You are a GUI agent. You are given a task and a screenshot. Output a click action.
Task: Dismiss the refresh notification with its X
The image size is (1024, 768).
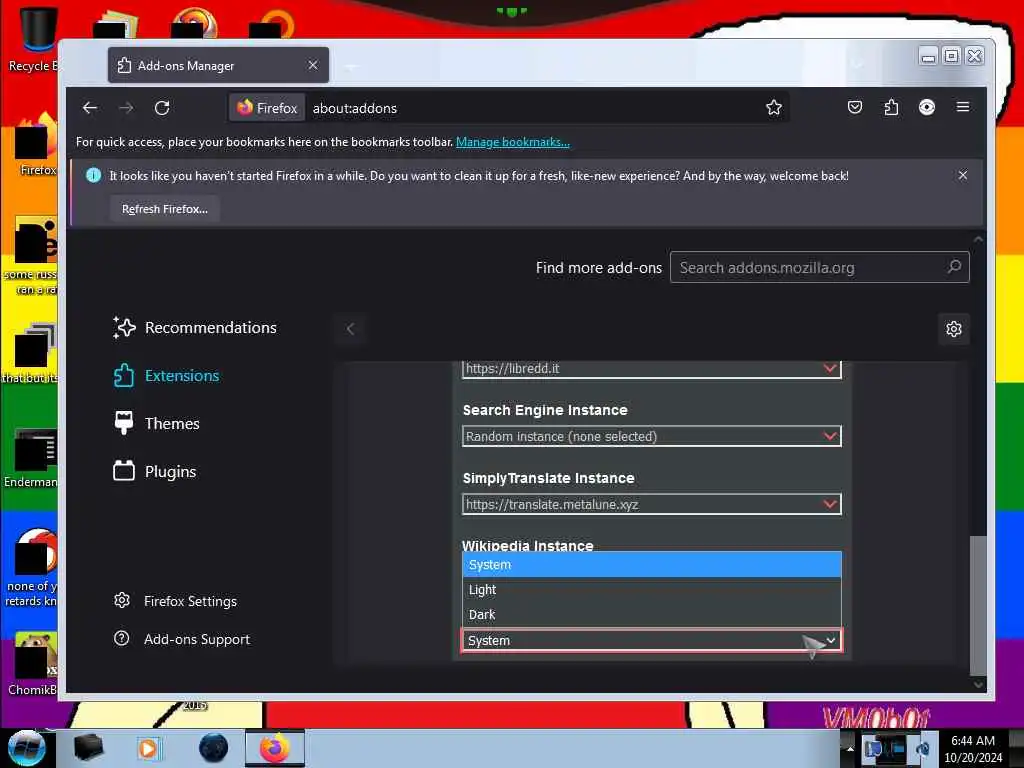(963, 175)
